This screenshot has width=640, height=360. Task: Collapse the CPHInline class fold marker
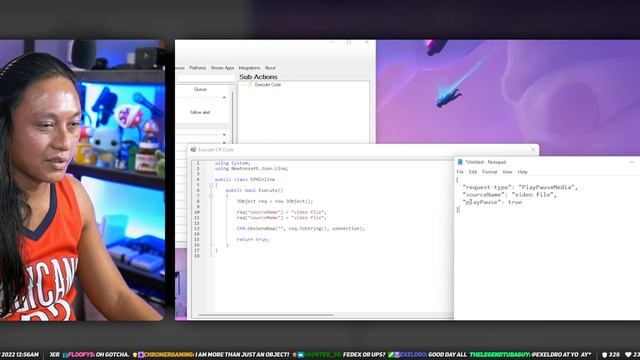211,185
